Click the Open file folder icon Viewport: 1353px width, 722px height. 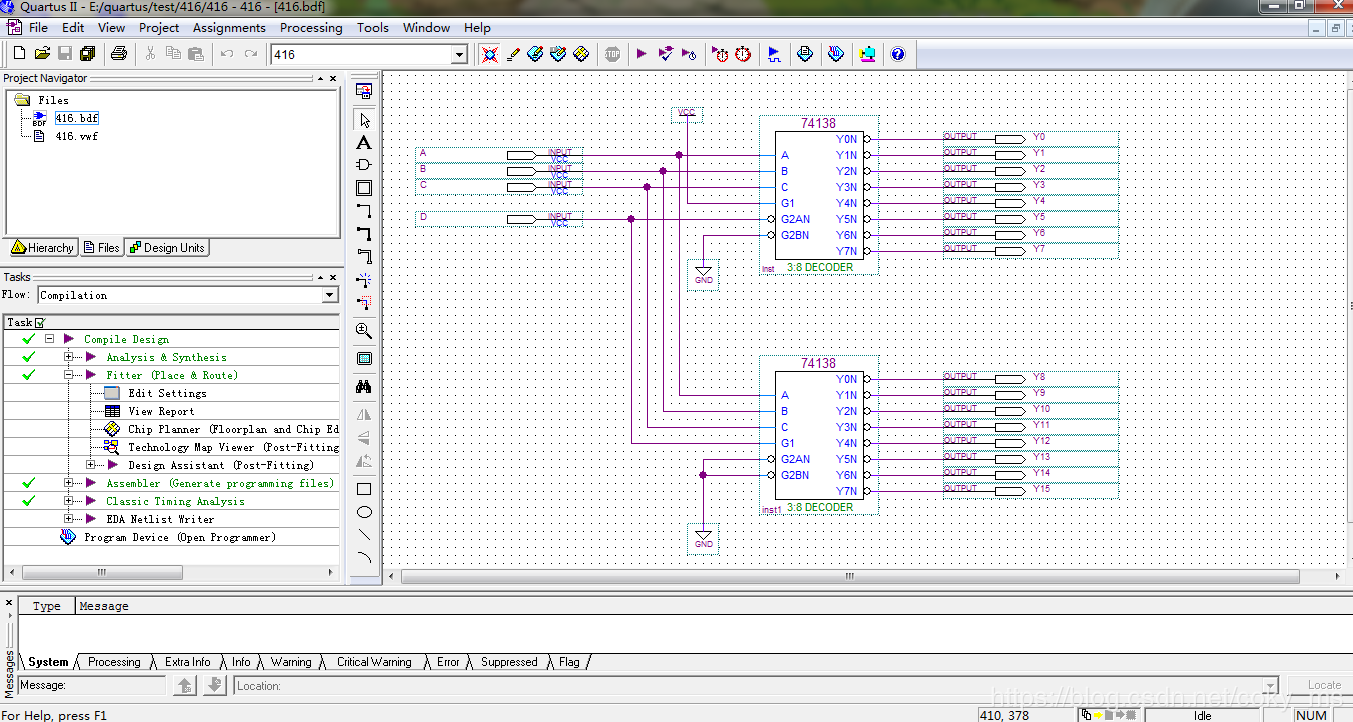tap(42, 54)
